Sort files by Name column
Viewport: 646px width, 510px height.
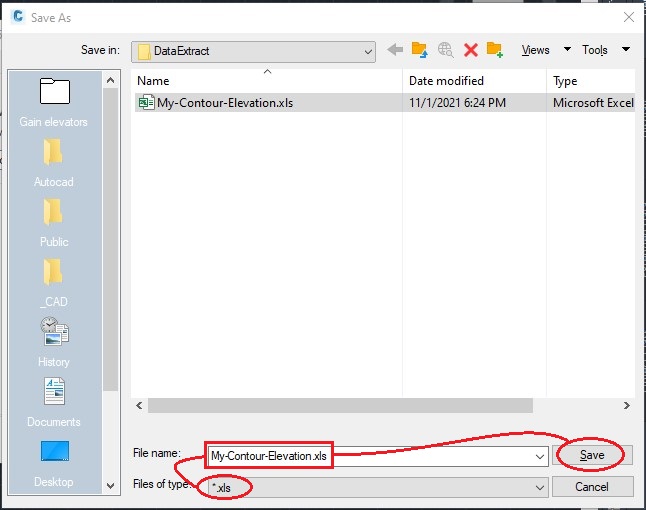[x=267, y=81]
